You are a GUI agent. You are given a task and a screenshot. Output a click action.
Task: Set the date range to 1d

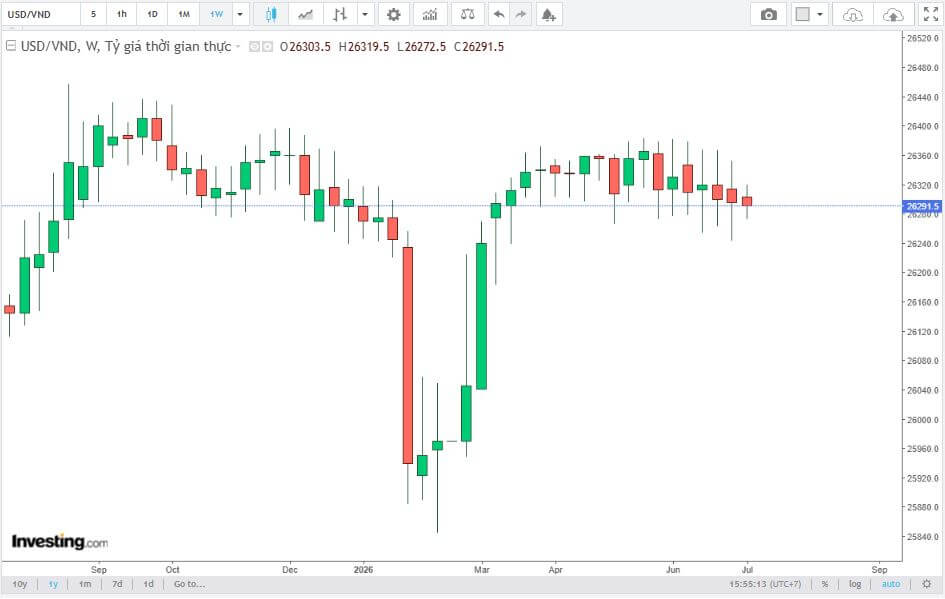pos(148,584)
